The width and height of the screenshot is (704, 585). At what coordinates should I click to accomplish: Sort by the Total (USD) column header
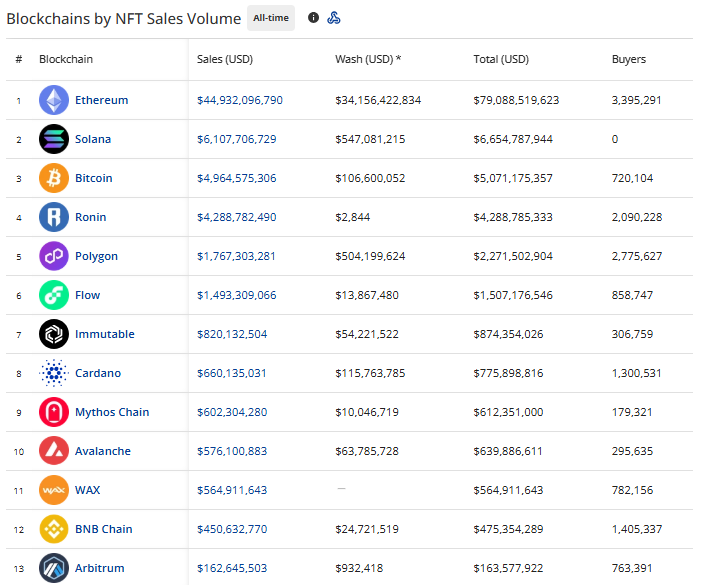point(501,59)
